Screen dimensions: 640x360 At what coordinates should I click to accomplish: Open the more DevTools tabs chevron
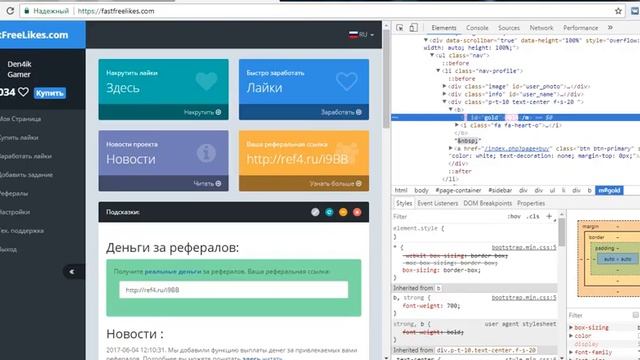pos(610,28)
